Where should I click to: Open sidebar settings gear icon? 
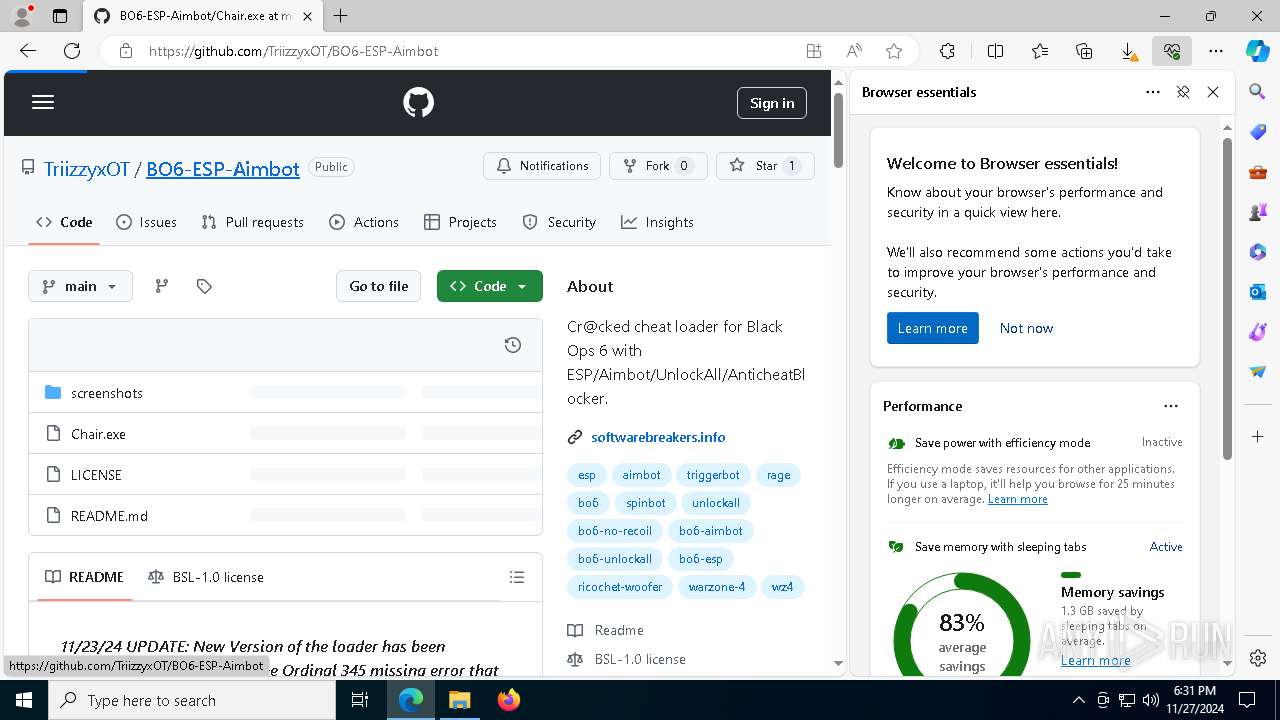1258,658
